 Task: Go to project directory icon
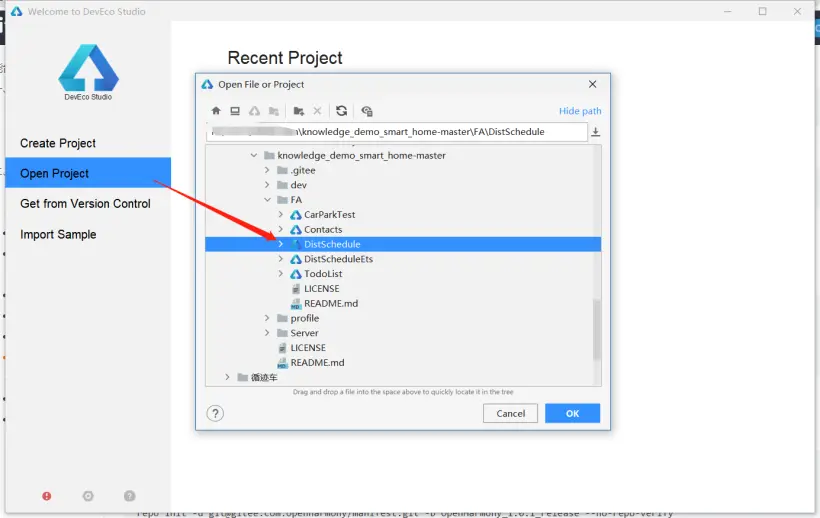(x=254, y=111)
